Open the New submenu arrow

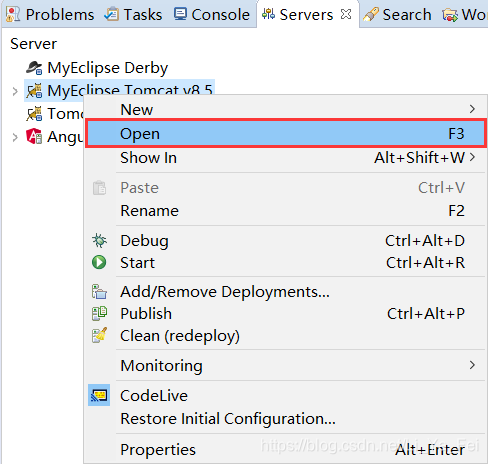pos(472,109)
